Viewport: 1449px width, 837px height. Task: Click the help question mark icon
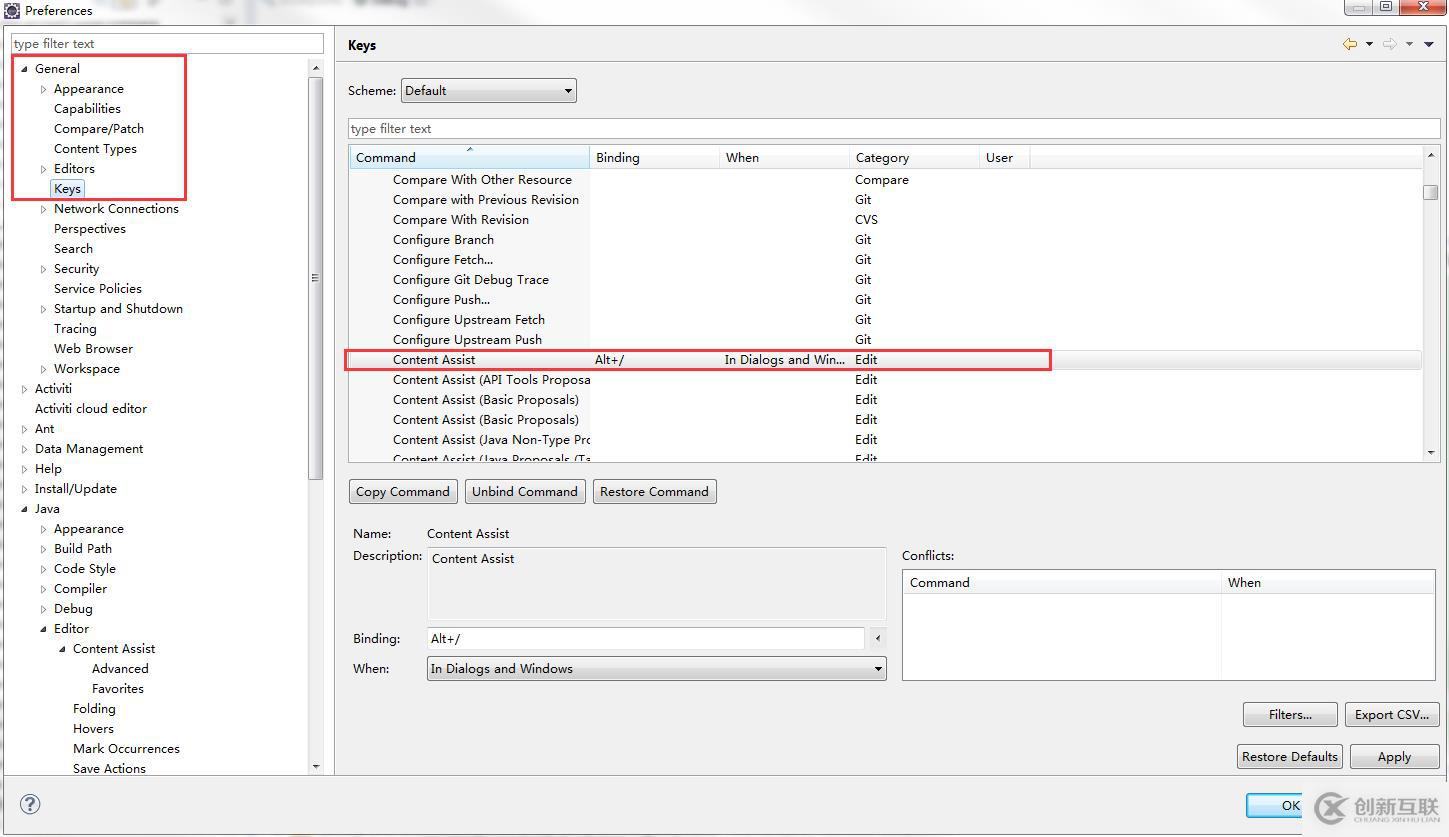(x=30, y=804)
